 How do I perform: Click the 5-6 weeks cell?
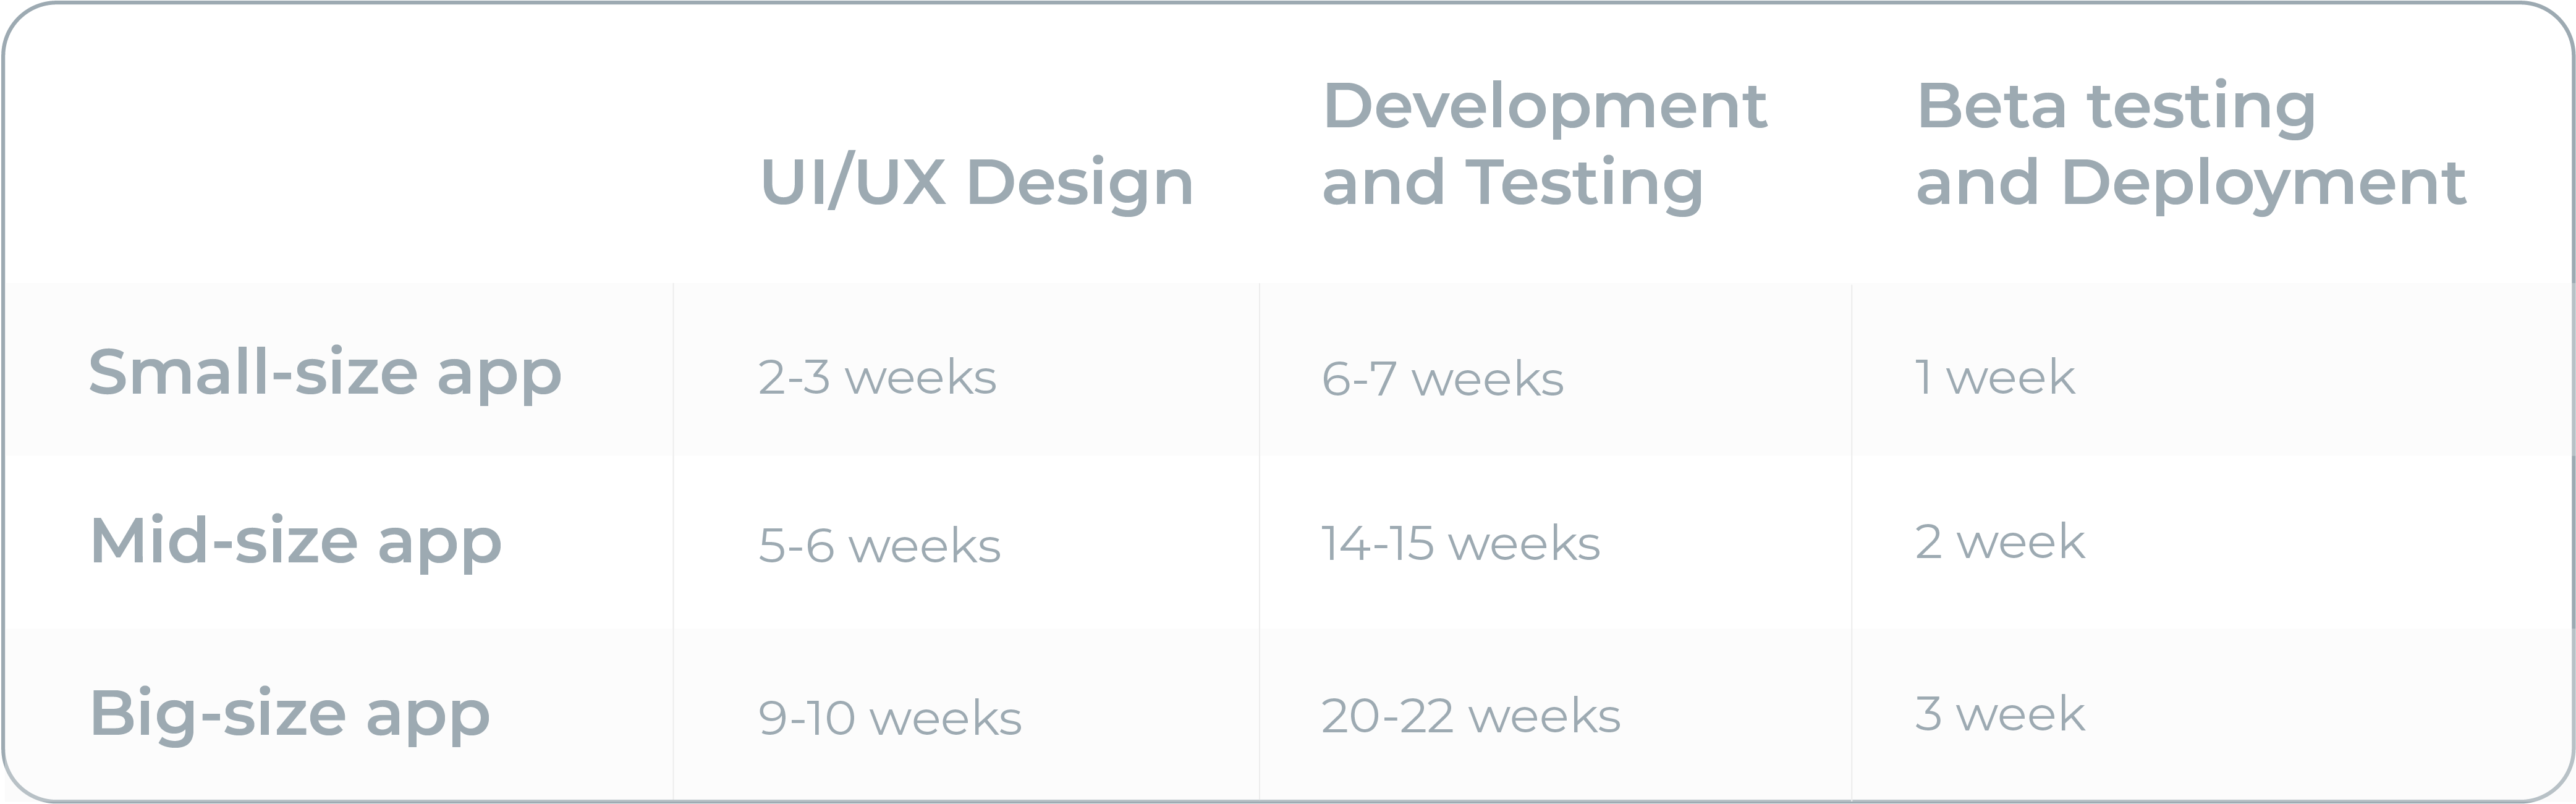879,546
